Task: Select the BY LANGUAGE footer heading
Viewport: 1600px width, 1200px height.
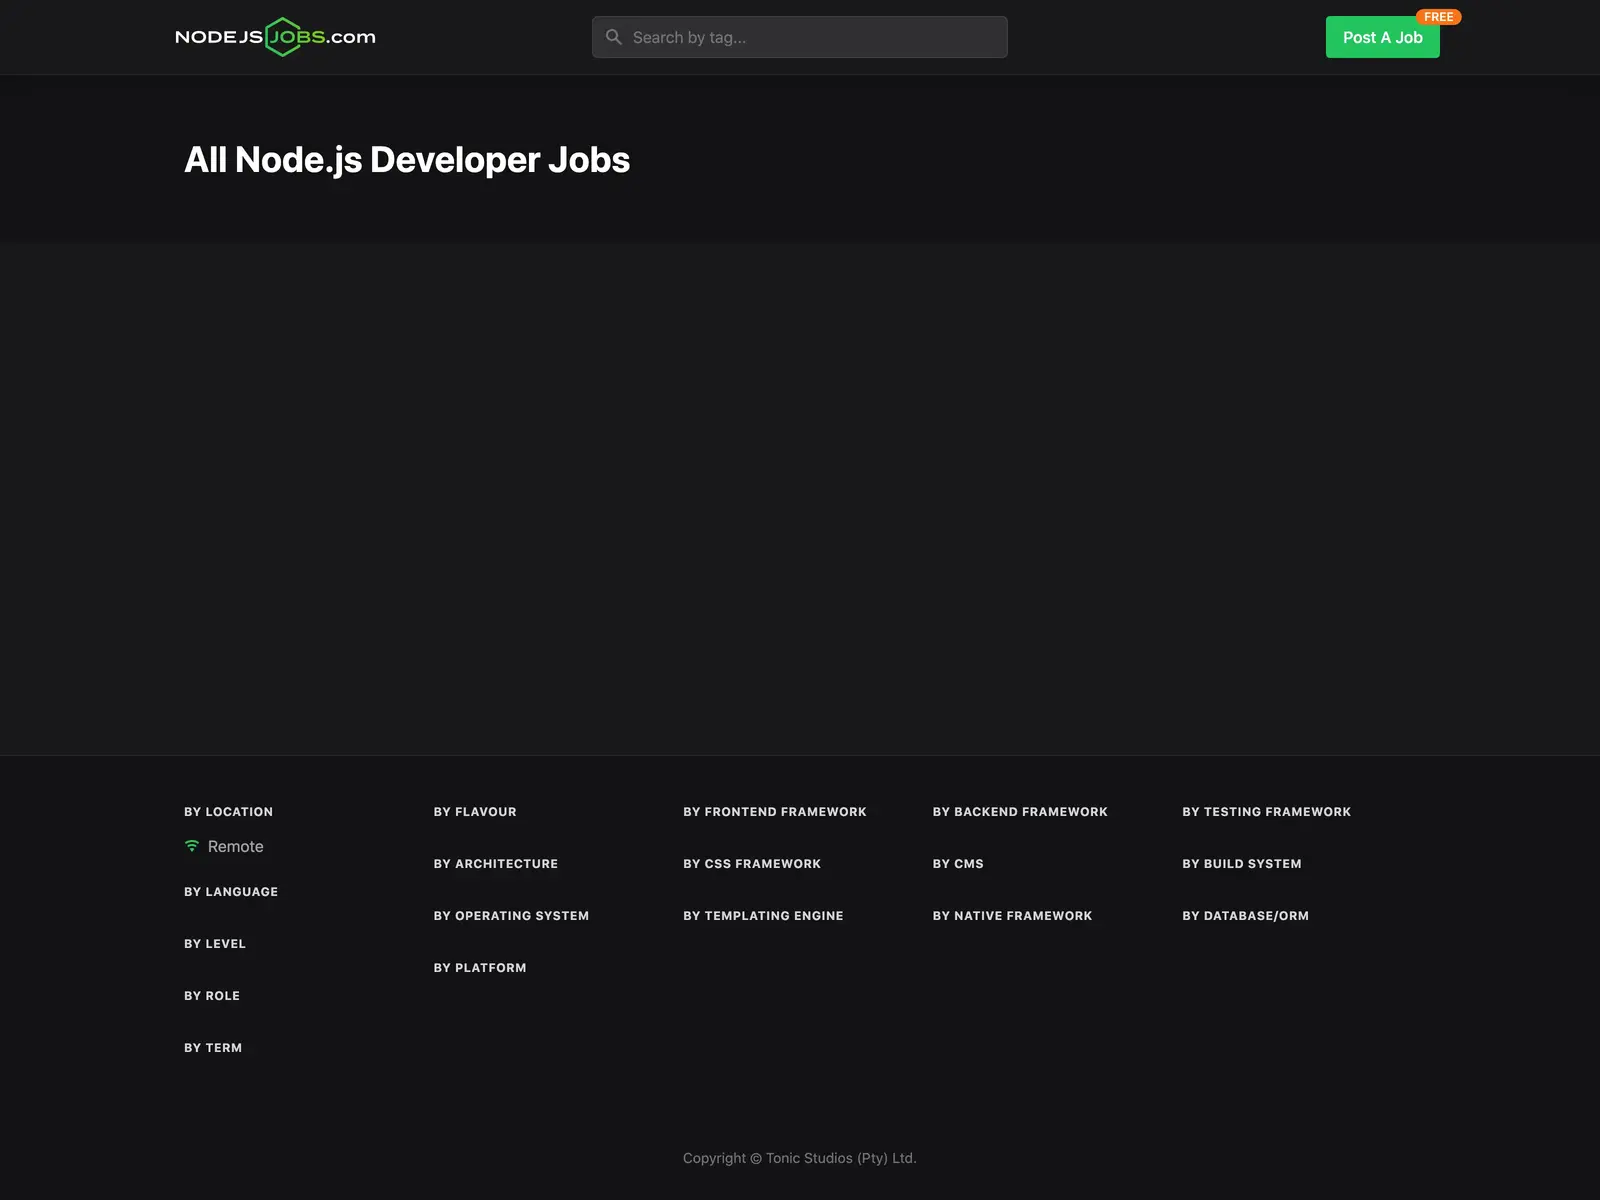Action: click(231, 892)
